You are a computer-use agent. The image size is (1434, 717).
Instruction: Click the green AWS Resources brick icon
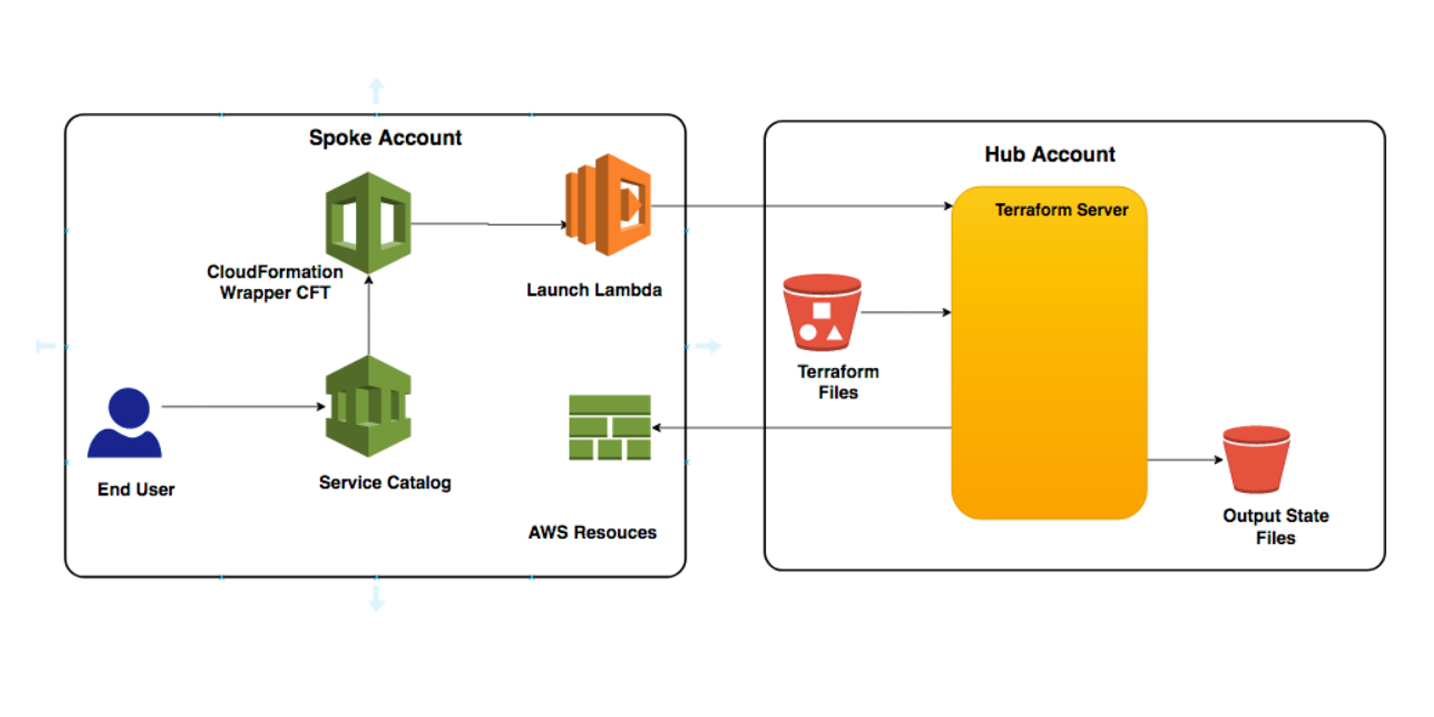pyautogui.click(x=610, y=428)
